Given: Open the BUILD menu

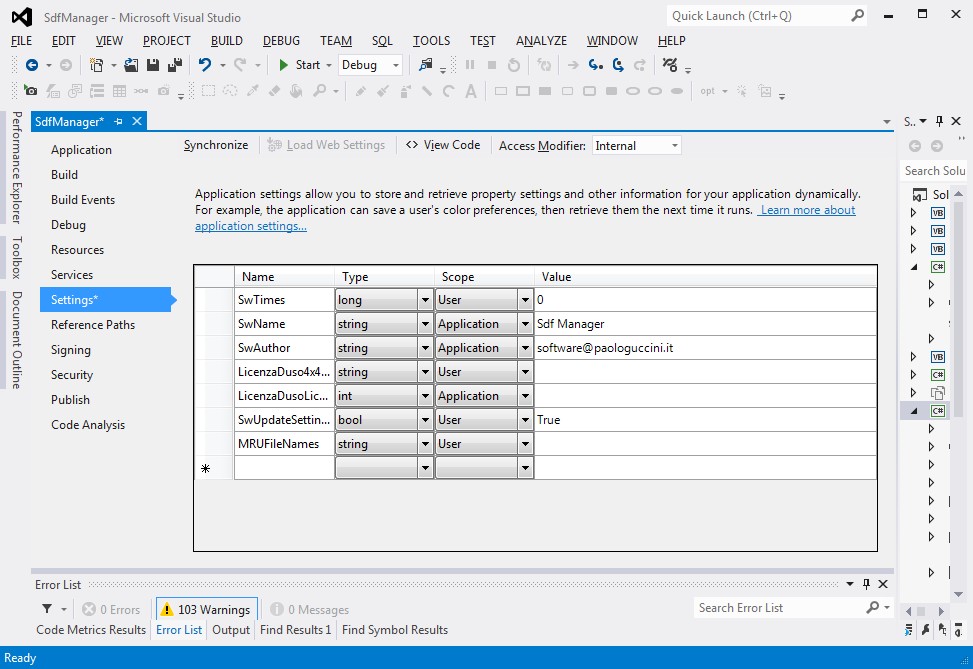Looking at the screenshot, I should [226, 41].
